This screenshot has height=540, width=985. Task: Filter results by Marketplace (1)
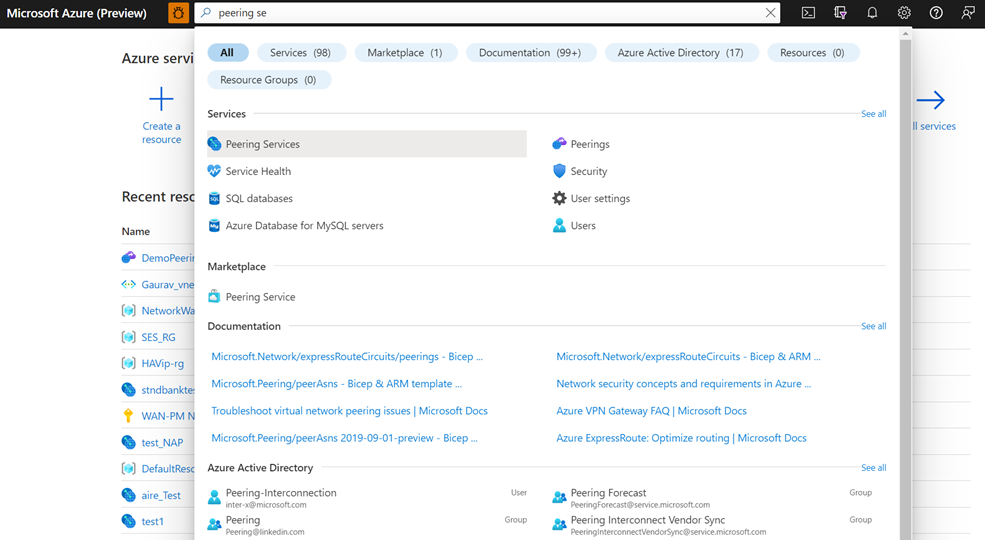click(x=405, y=53)
